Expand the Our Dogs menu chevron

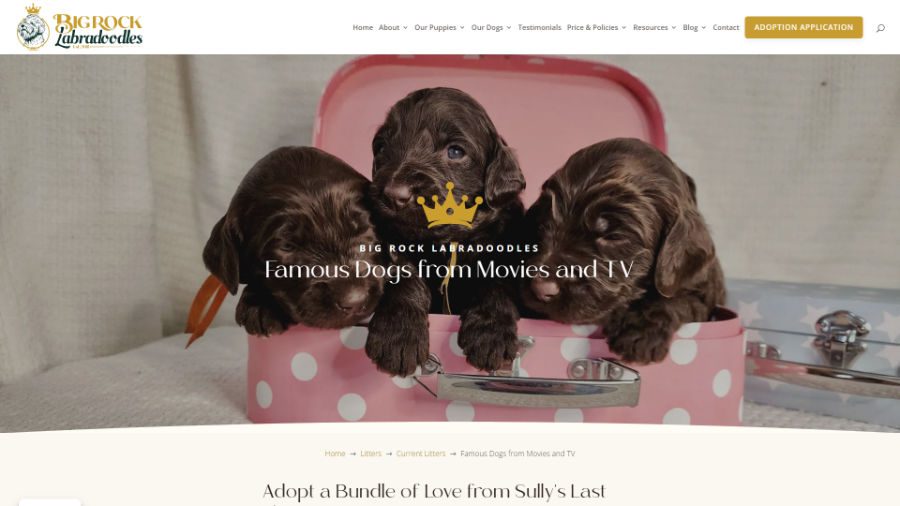pyautogui.click(x=509, y=28)
